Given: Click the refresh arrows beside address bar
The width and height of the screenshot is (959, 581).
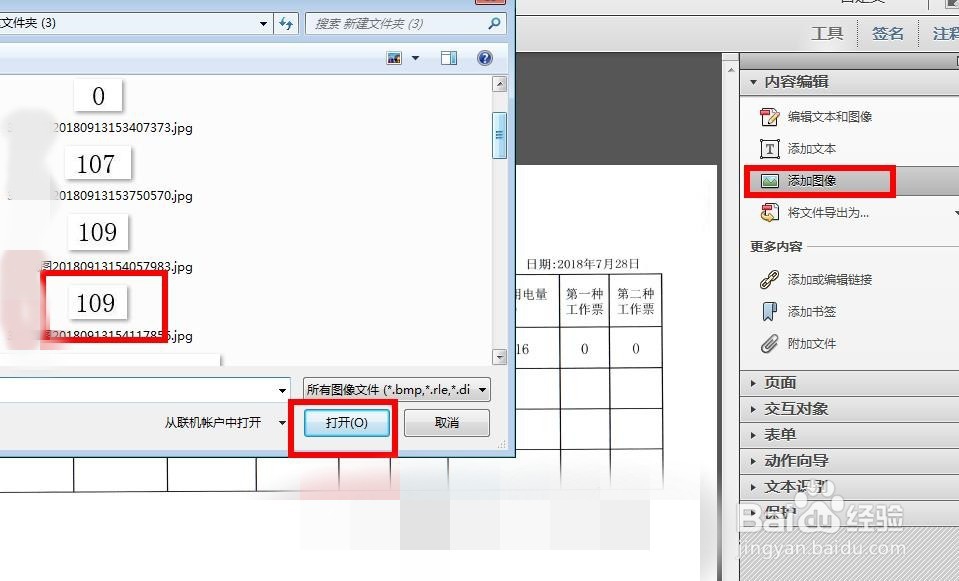Looking at the screenshot, I should click(x=286, y=24).
